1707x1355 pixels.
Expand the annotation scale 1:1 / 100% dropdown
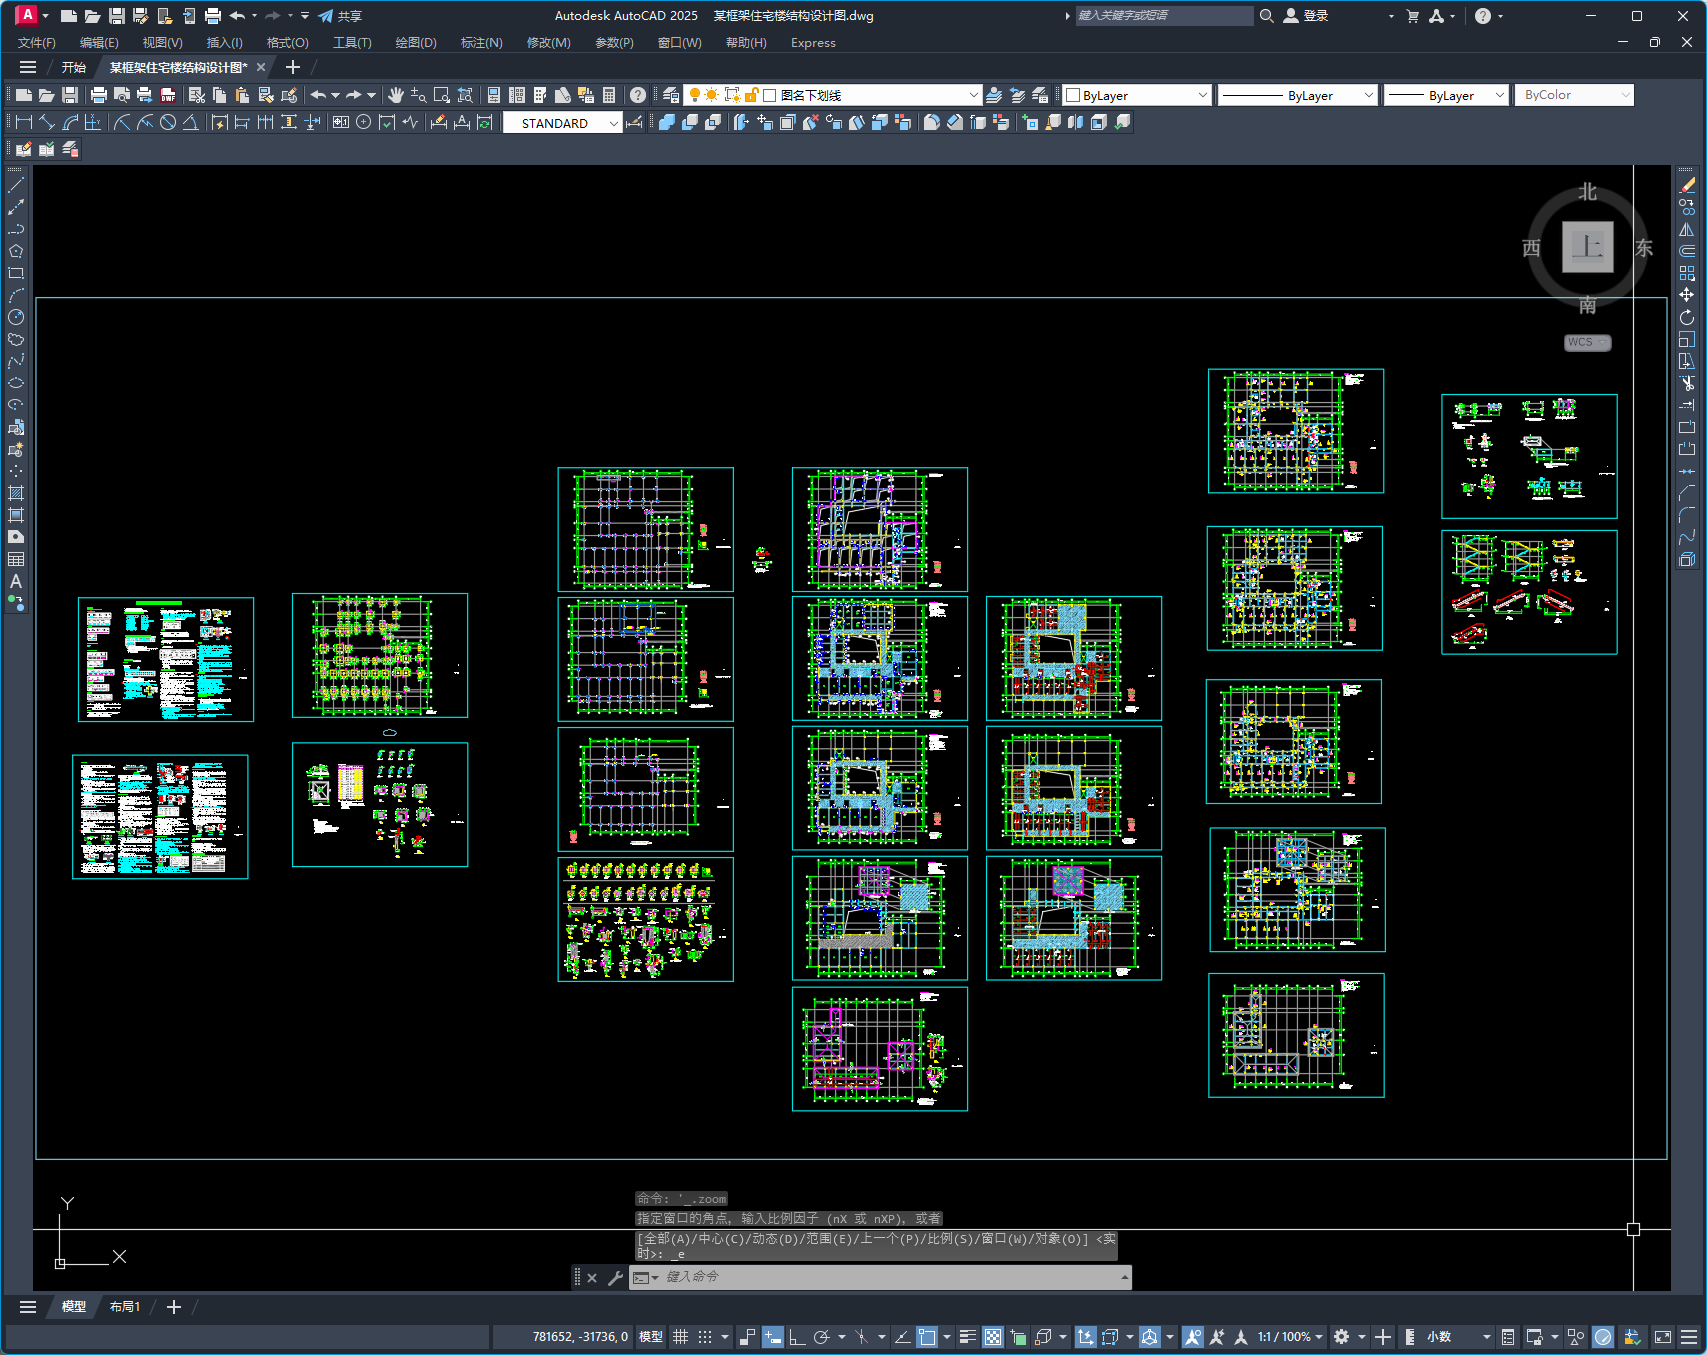1290,1337
